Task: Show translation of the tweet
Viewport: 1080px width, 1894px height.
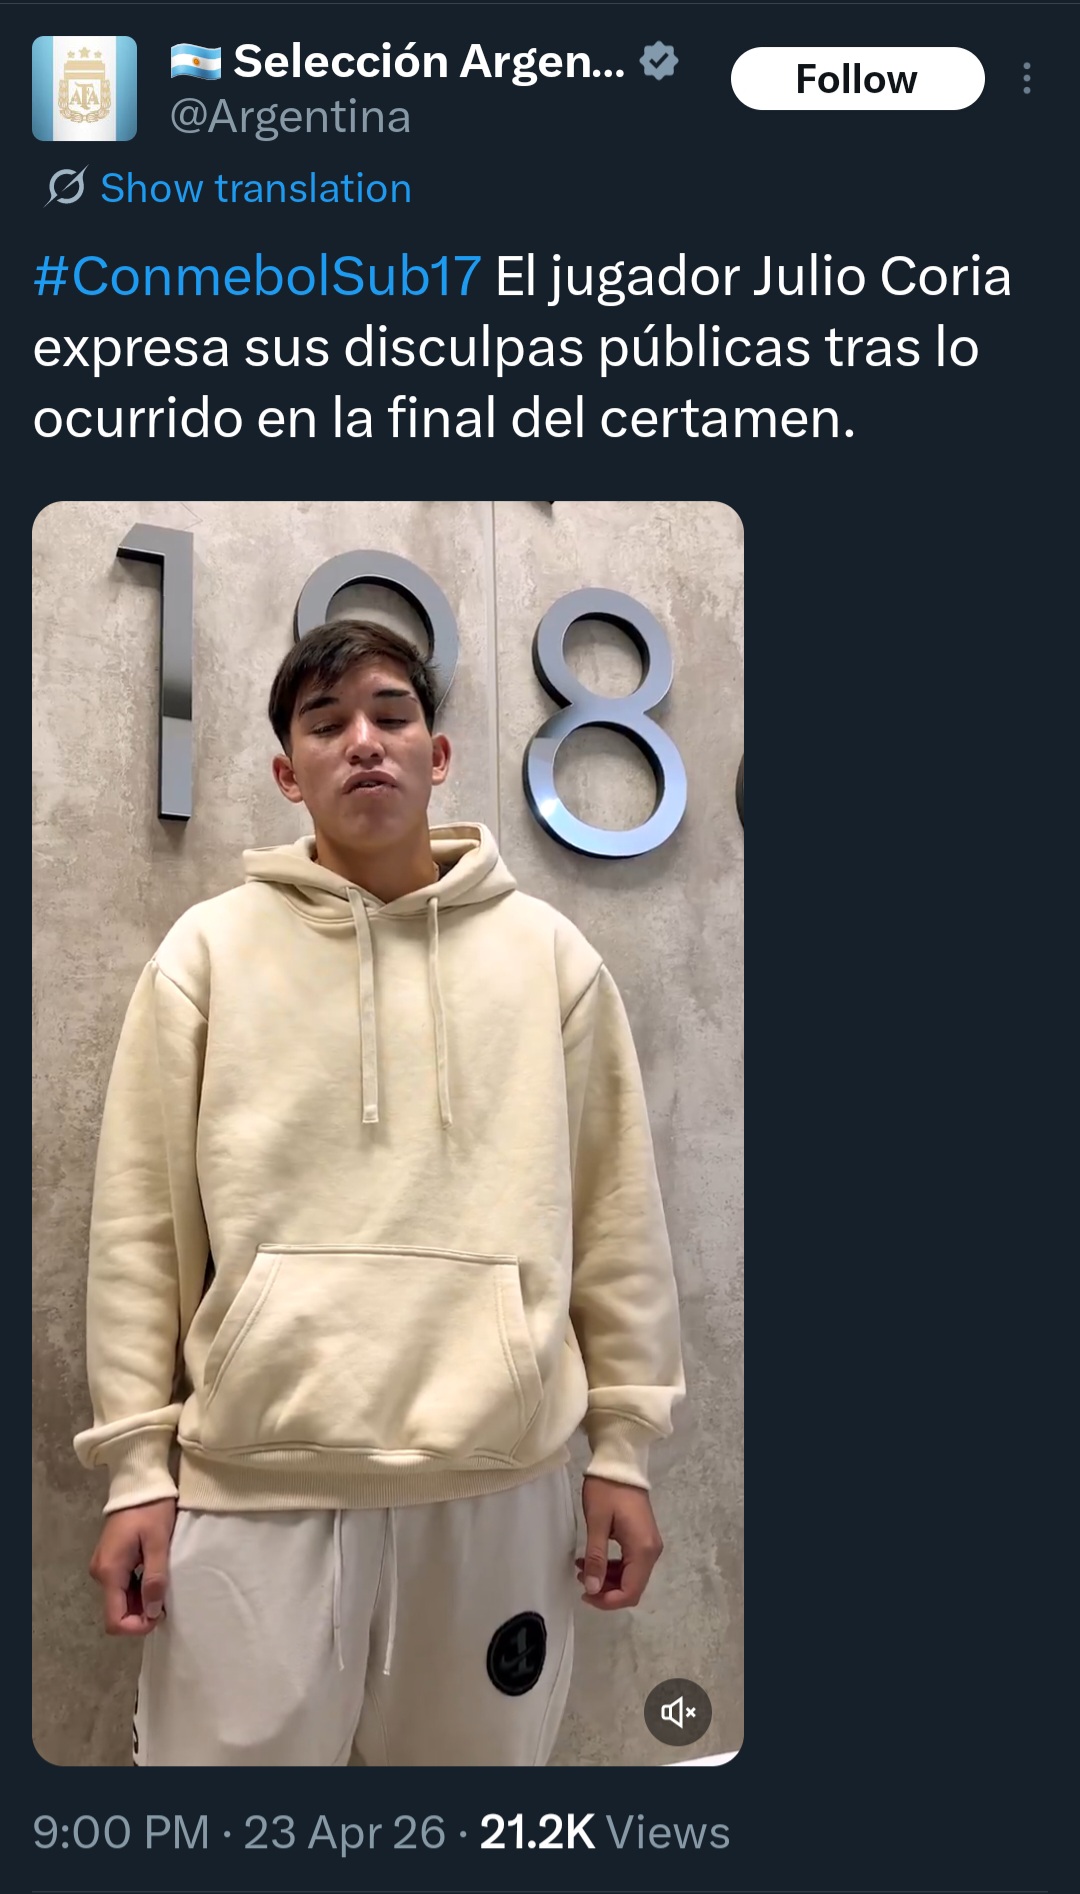Action: point(256,188)
